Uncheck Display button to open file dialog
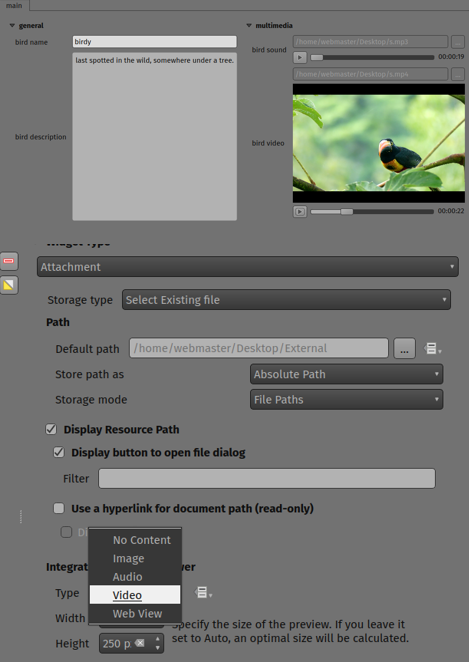This screenshot has width=469, height=662. [x=59, y=453]
